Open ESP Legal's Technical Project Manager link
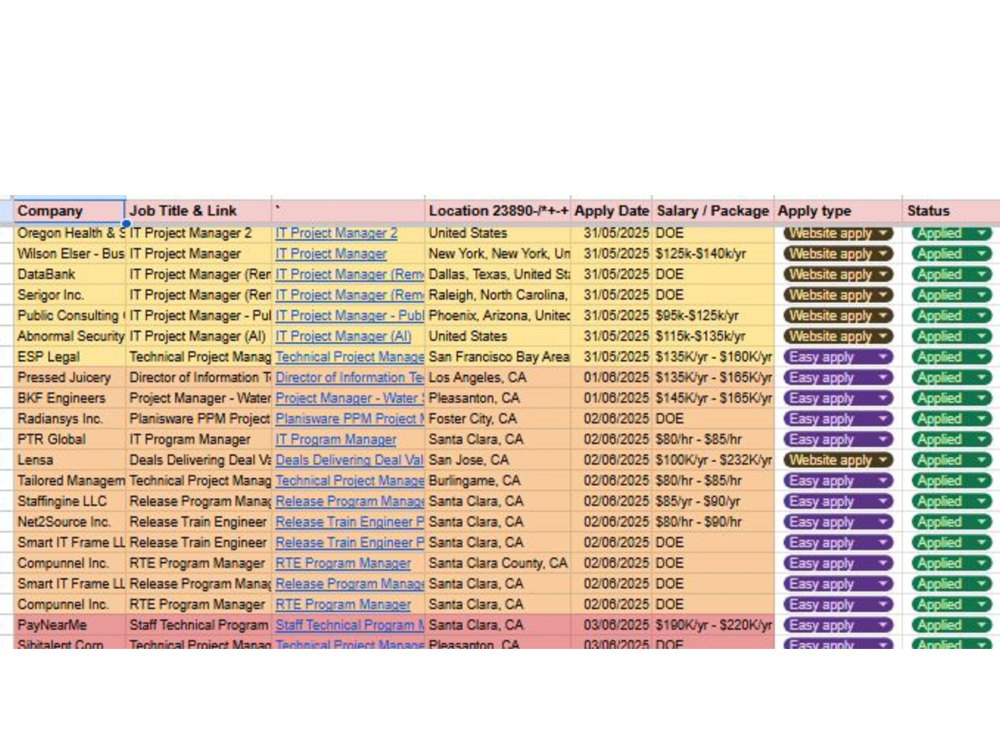This screenshot has height=750, width=1000. (349, 357)
